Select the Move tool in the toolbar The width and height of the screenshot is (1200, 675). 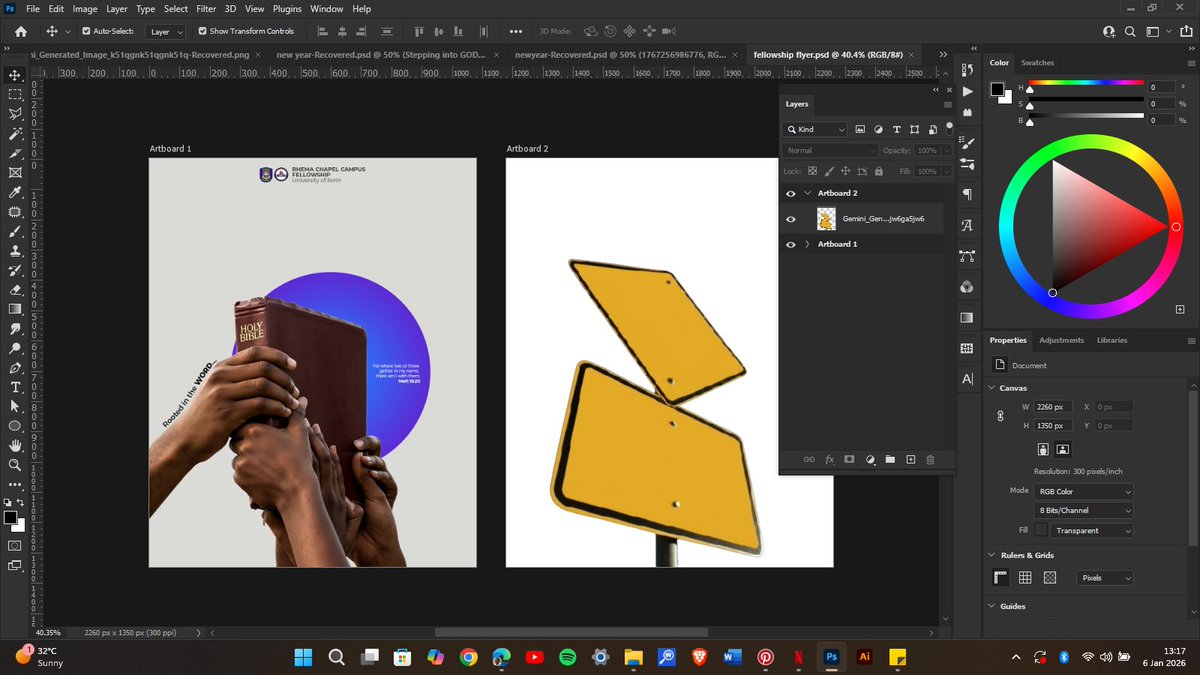point(15,75)
